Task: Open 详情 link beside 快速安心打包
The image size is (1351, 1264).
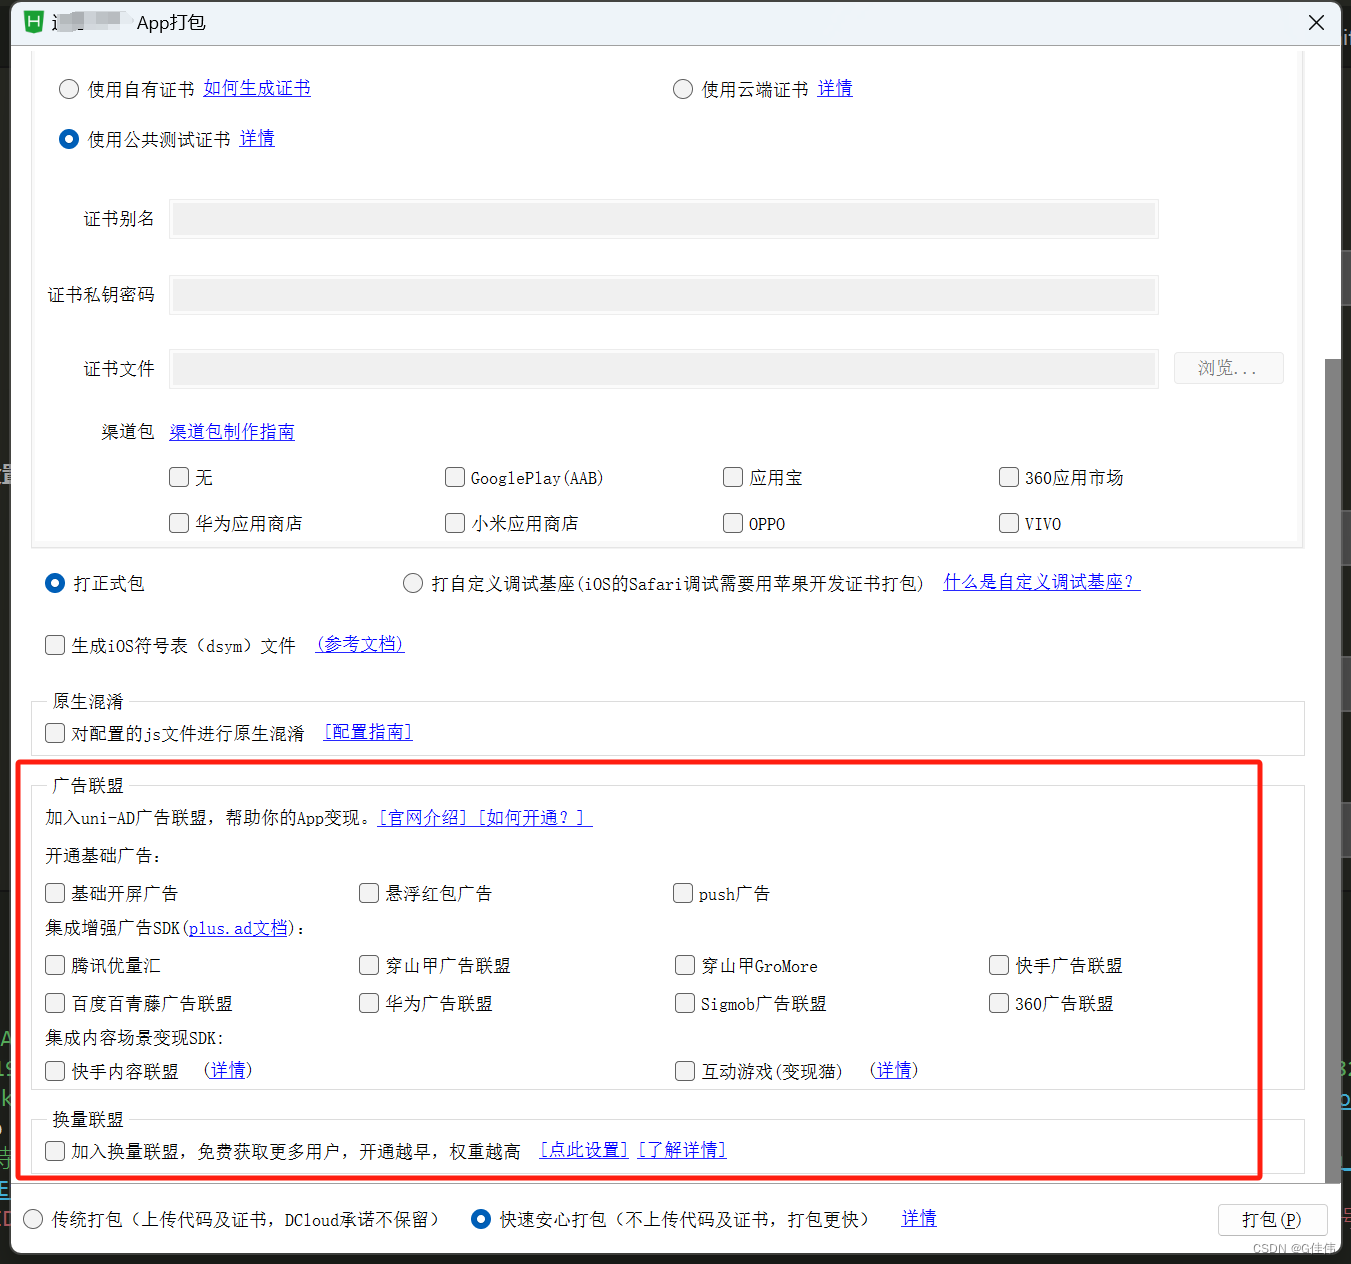Action: point(919,1218)
